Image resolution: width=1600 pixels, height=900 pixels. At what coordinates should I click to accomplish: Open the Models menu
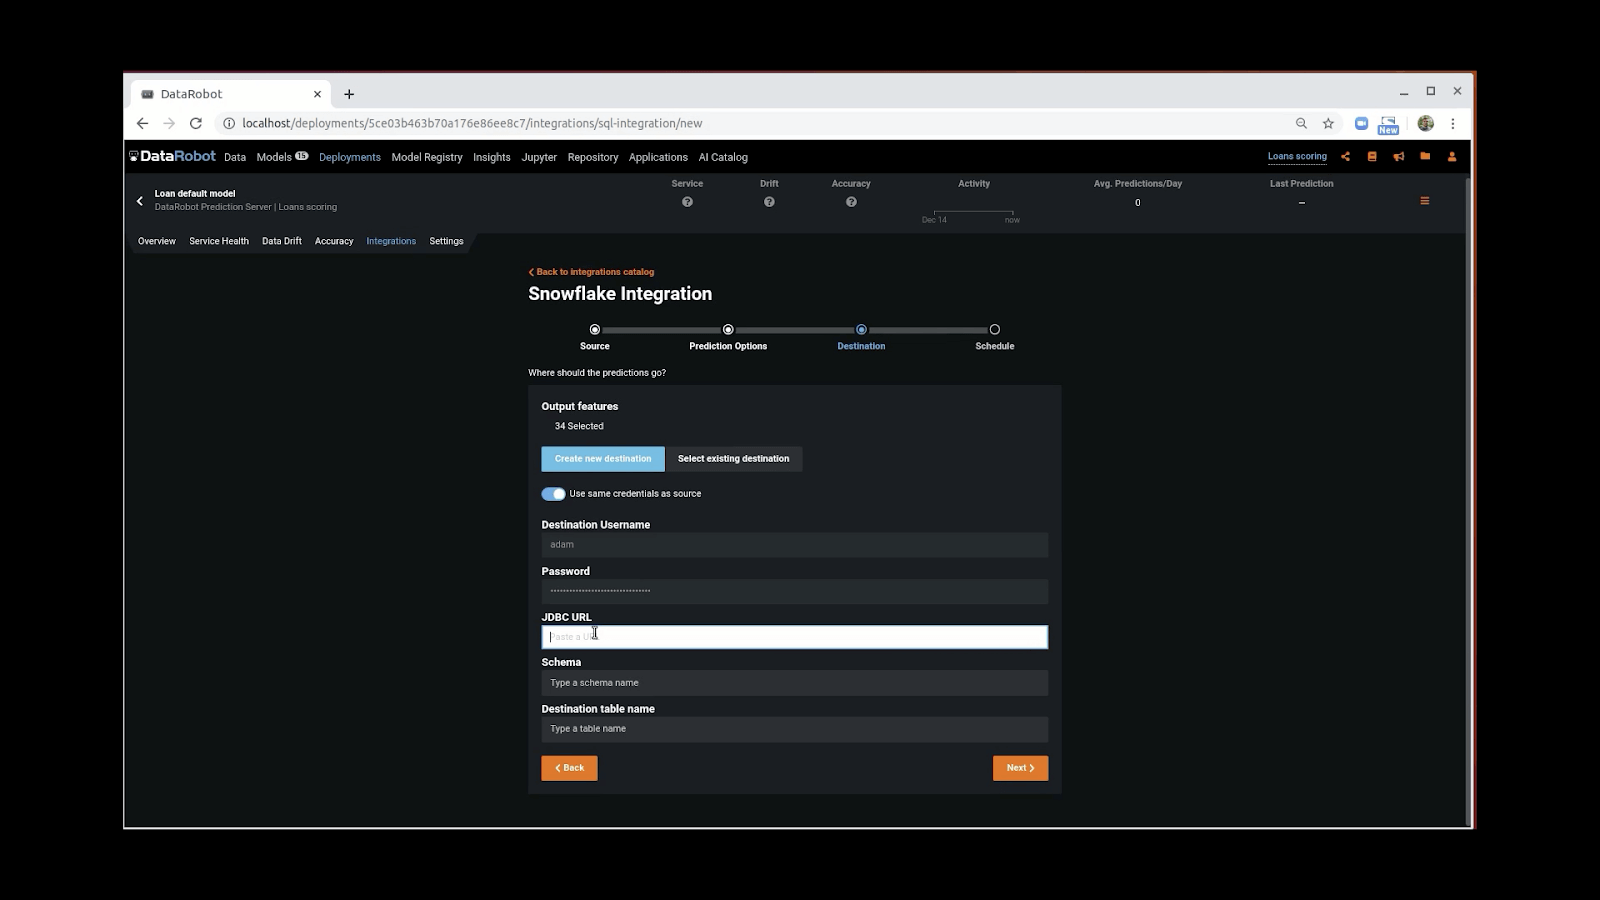[282, 157]
